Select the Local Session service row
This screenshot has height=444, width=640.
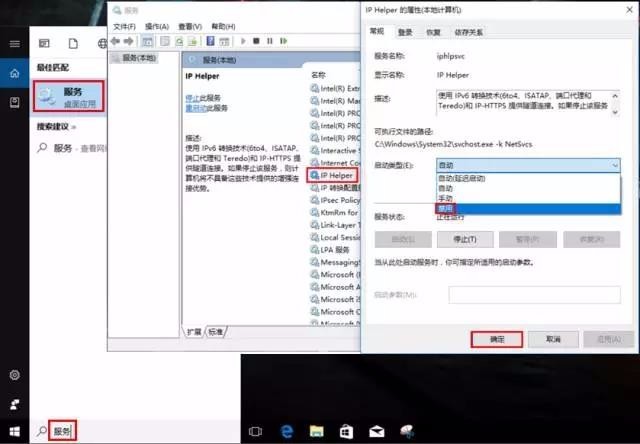(x=335, y=238)
